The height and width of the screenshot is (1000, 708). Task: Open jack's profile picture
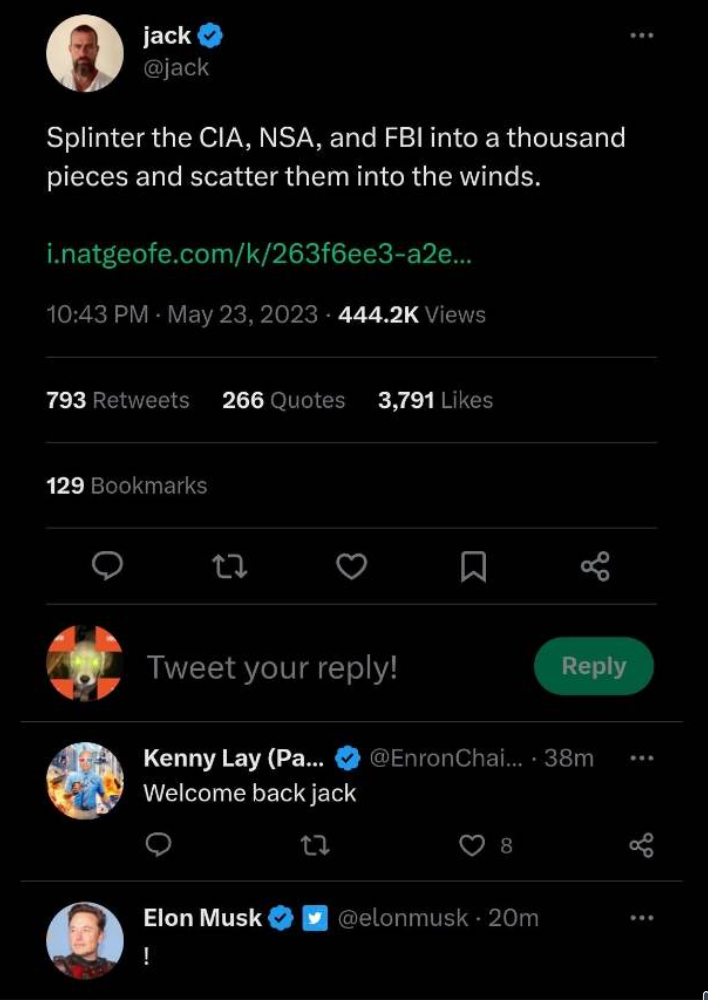(x=85, y=53)
